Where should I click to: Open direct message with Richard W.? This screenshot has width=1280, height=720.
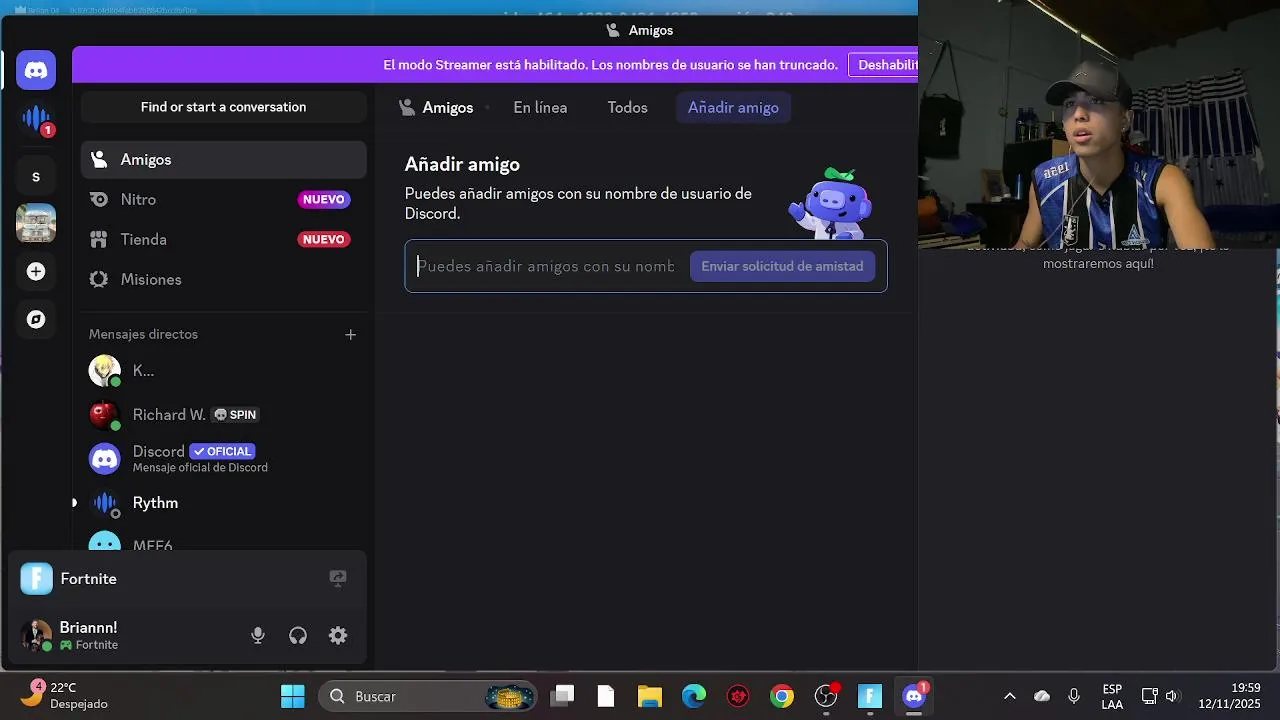click(x=223, y=414)
